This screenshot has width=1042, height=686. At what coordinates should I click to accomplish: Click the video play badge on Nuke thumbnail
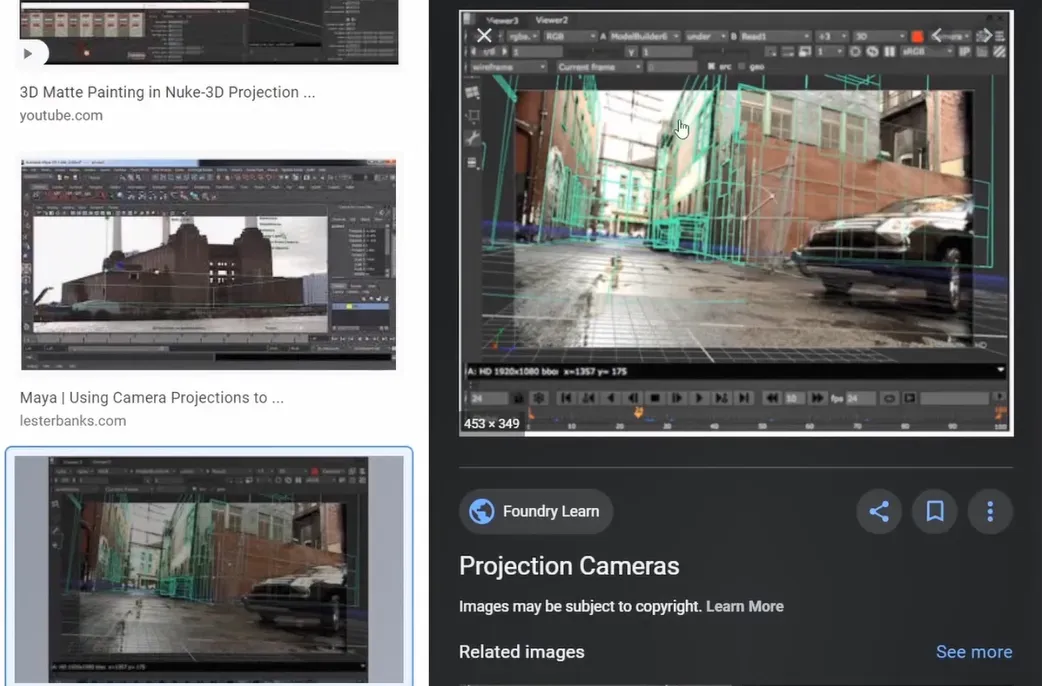(x=28, y=53)
